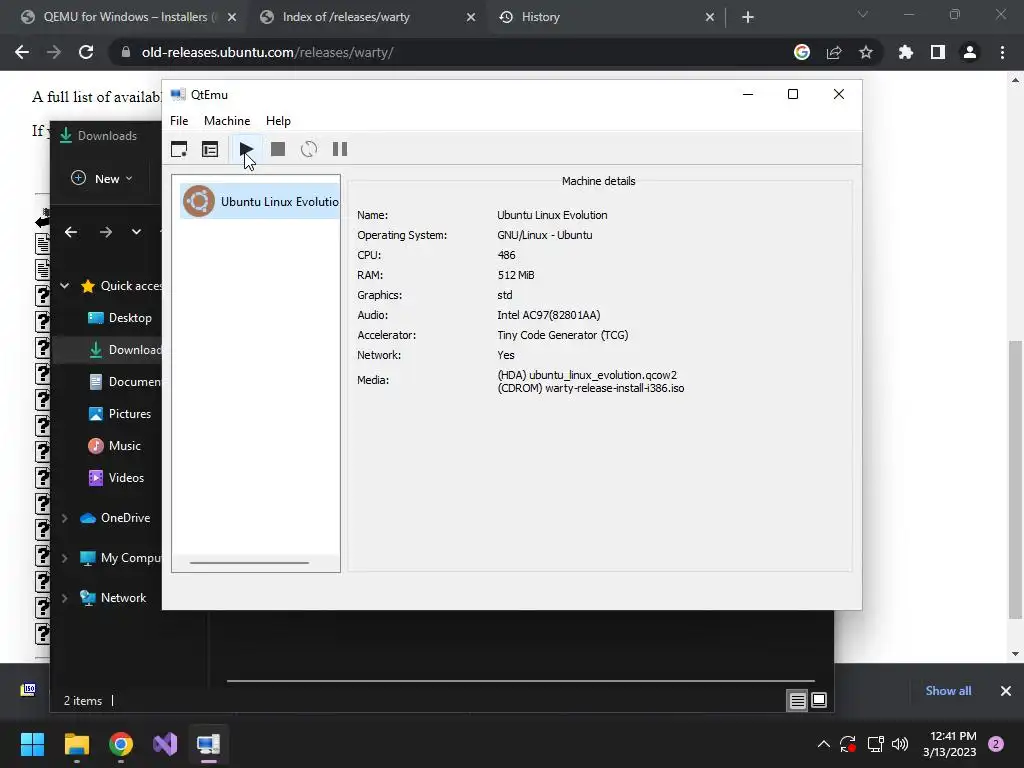Pause the machine with the pause icon
Image resolution: width=1024 pixels, height=768 pixels.
[x=340, y=150]
